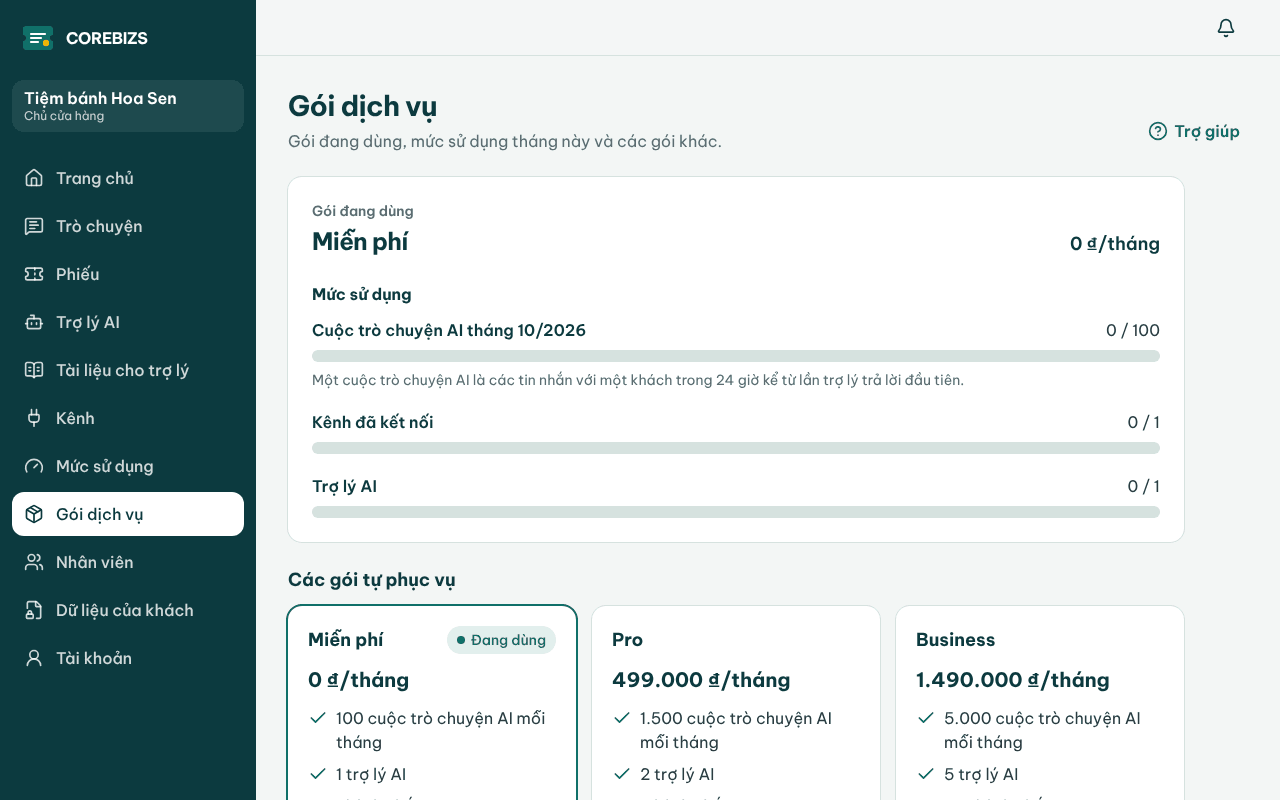The height and width of the screenshot is (800, 1280).
Task: Click the AI conversations usage progress bar
Action: (736, 356)
